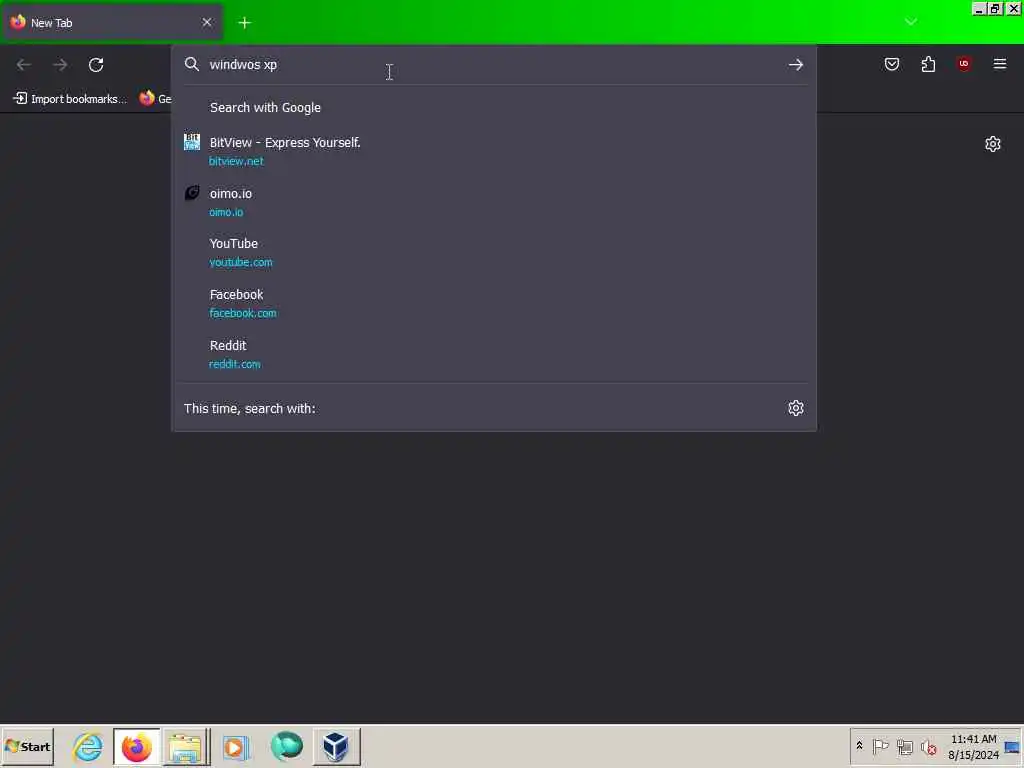Restore down the Firefox window
The height and width of the screenshot is (768, 1024).
click(995, 8)
